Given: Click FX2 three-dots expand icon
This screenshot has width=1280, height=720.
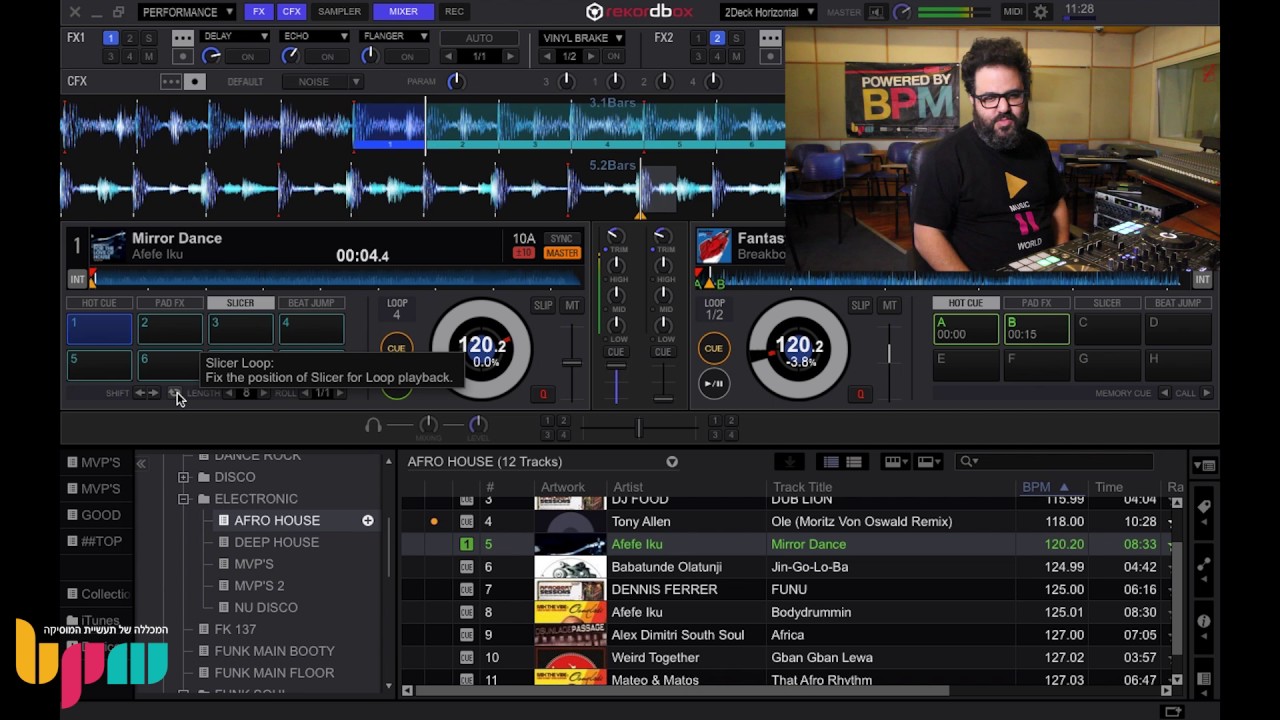Looking at the screenshot, I should click(770, 38).
